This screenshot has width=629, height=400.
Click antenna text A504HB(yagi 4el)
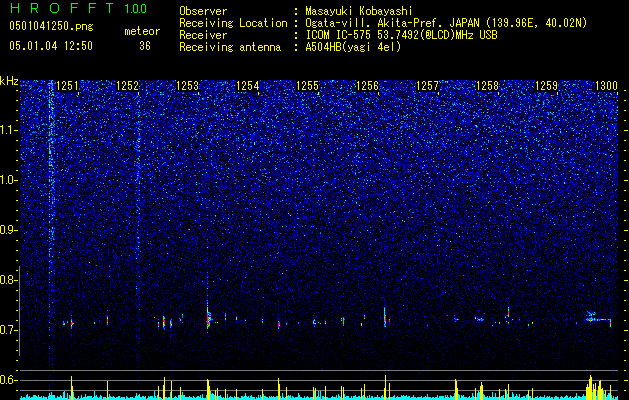point(353,47)
